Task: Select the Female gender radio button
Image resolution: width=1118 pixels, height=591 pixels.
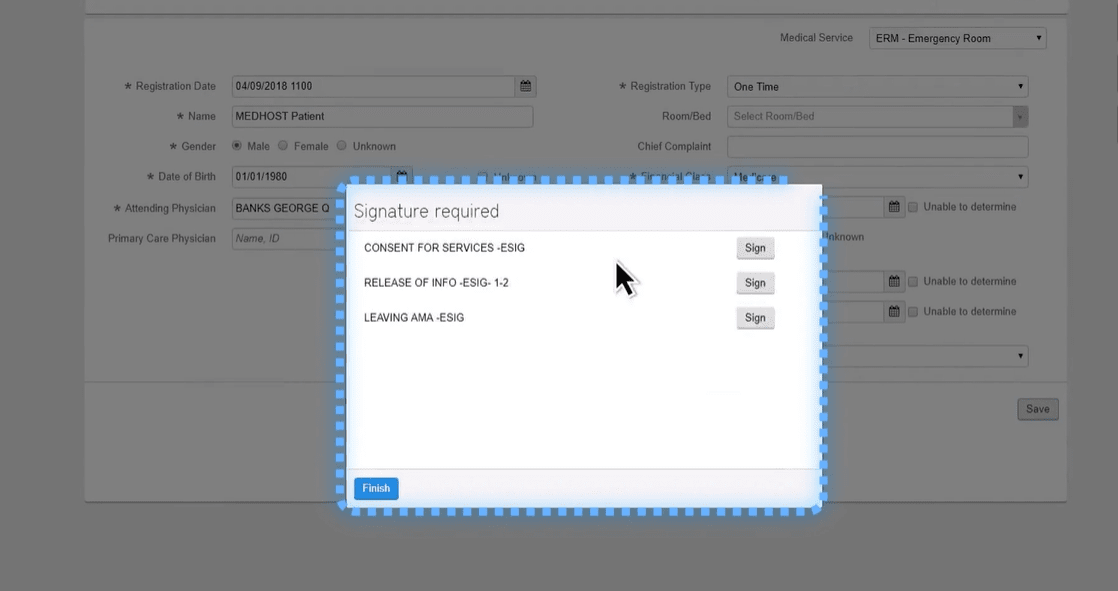Action: (283, 145)
